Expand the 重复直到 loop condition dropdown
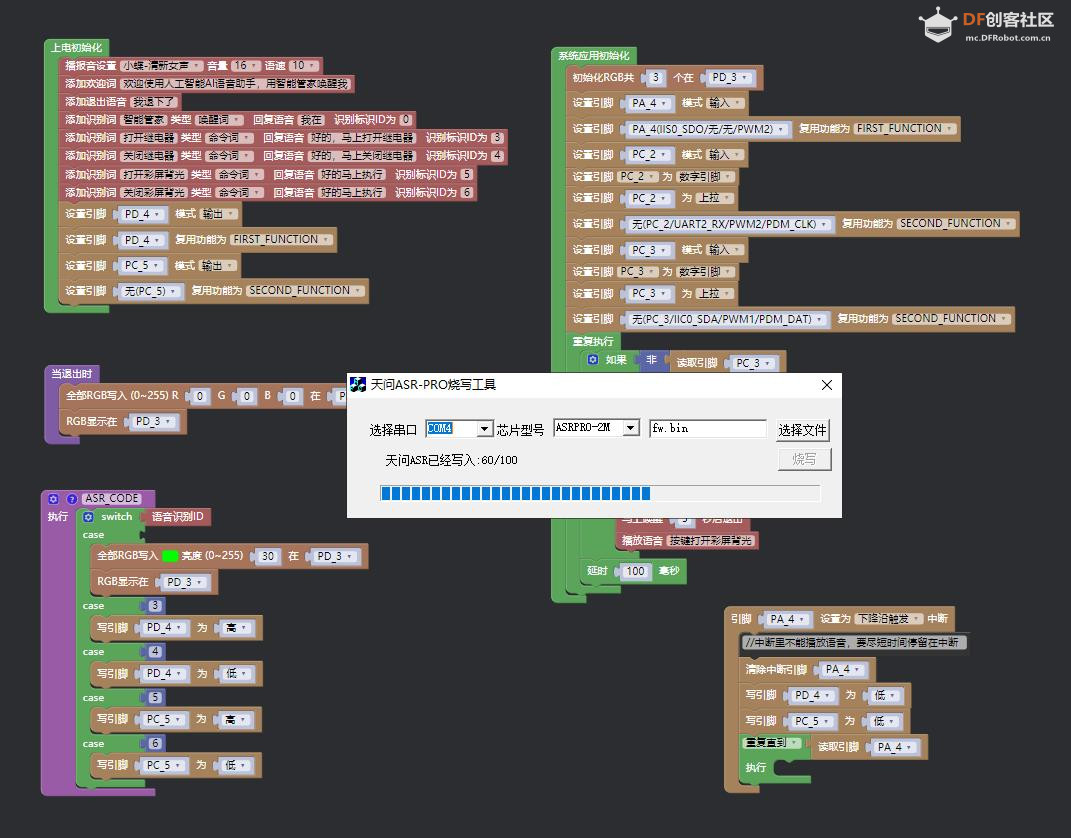1071x838 pixels. [794, 743]
